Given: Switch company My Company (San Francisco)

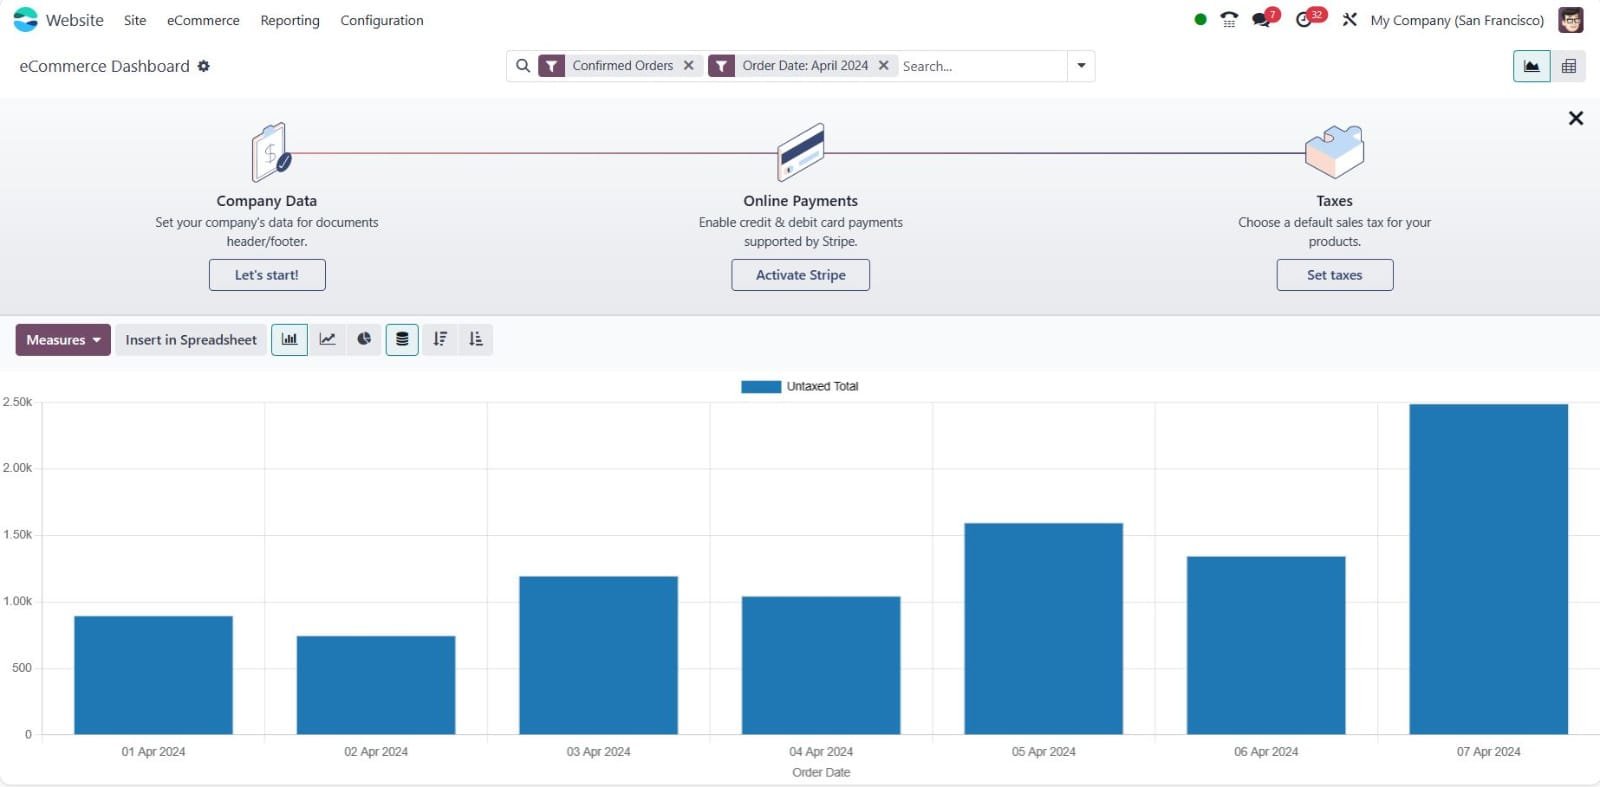Looking at the screenshot, I should (1457, 20).
